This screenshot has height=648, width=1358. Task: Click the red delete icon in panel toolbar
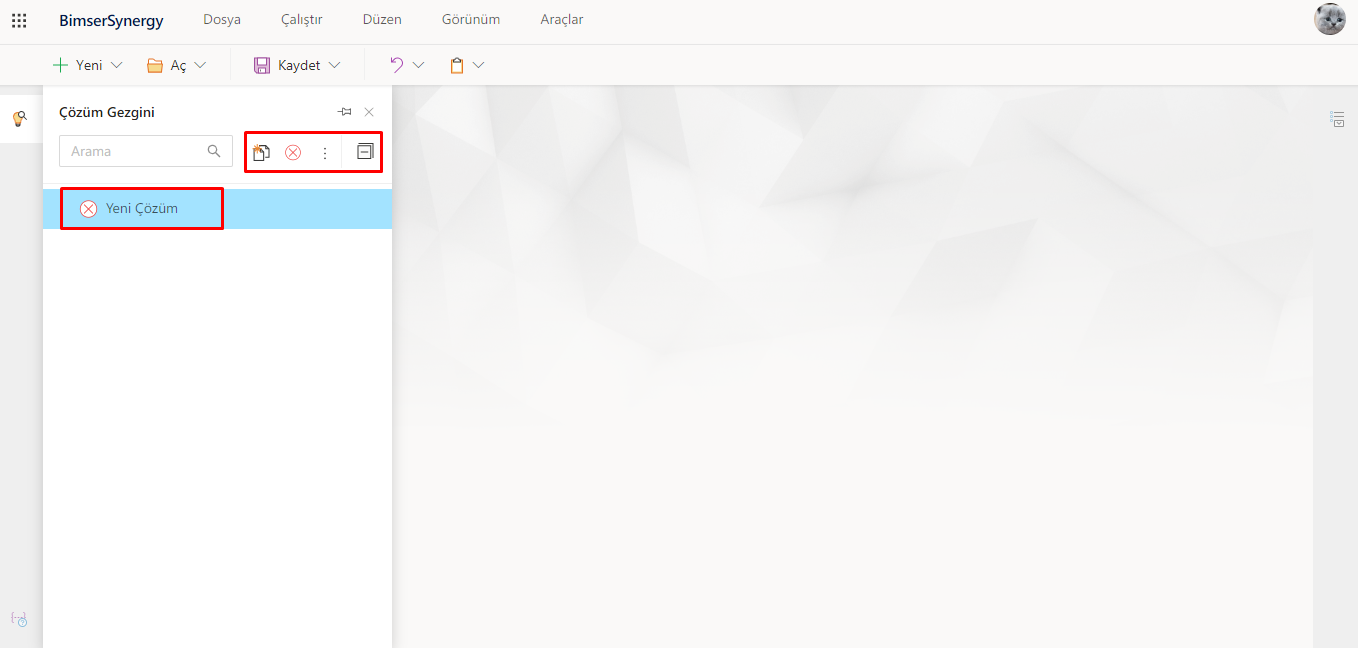[x=293, y=152]
